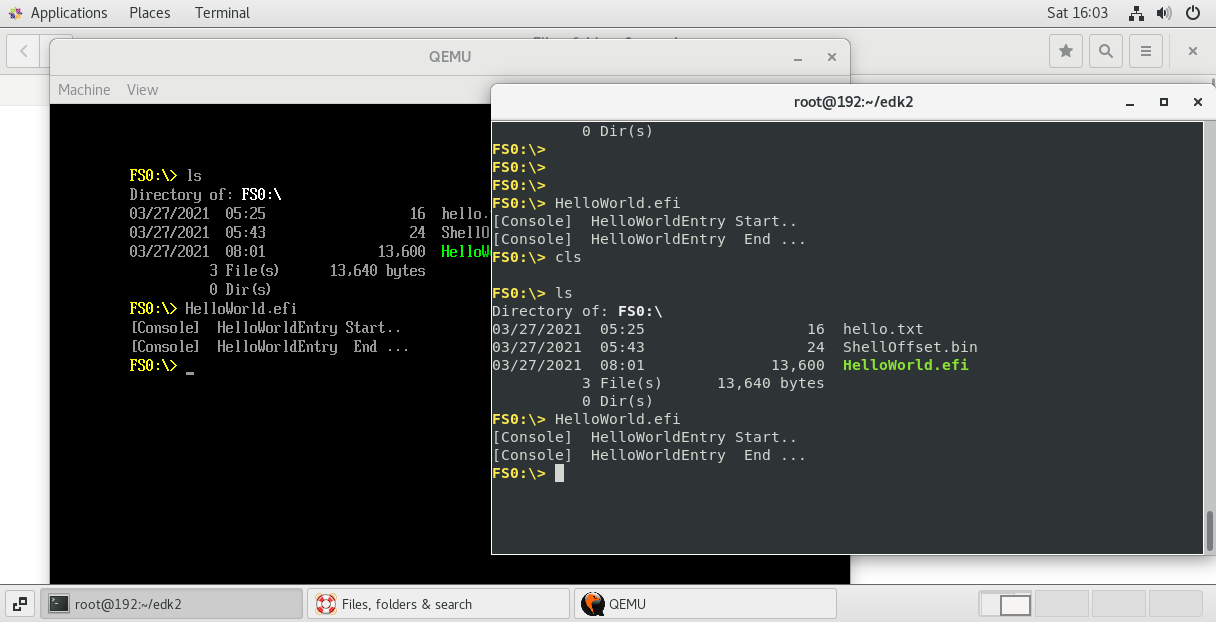Toggle the Files, folders & search taskbar button
This screenshot has width=1216, height=622.
pyautogui.click(x=438, y=603)
